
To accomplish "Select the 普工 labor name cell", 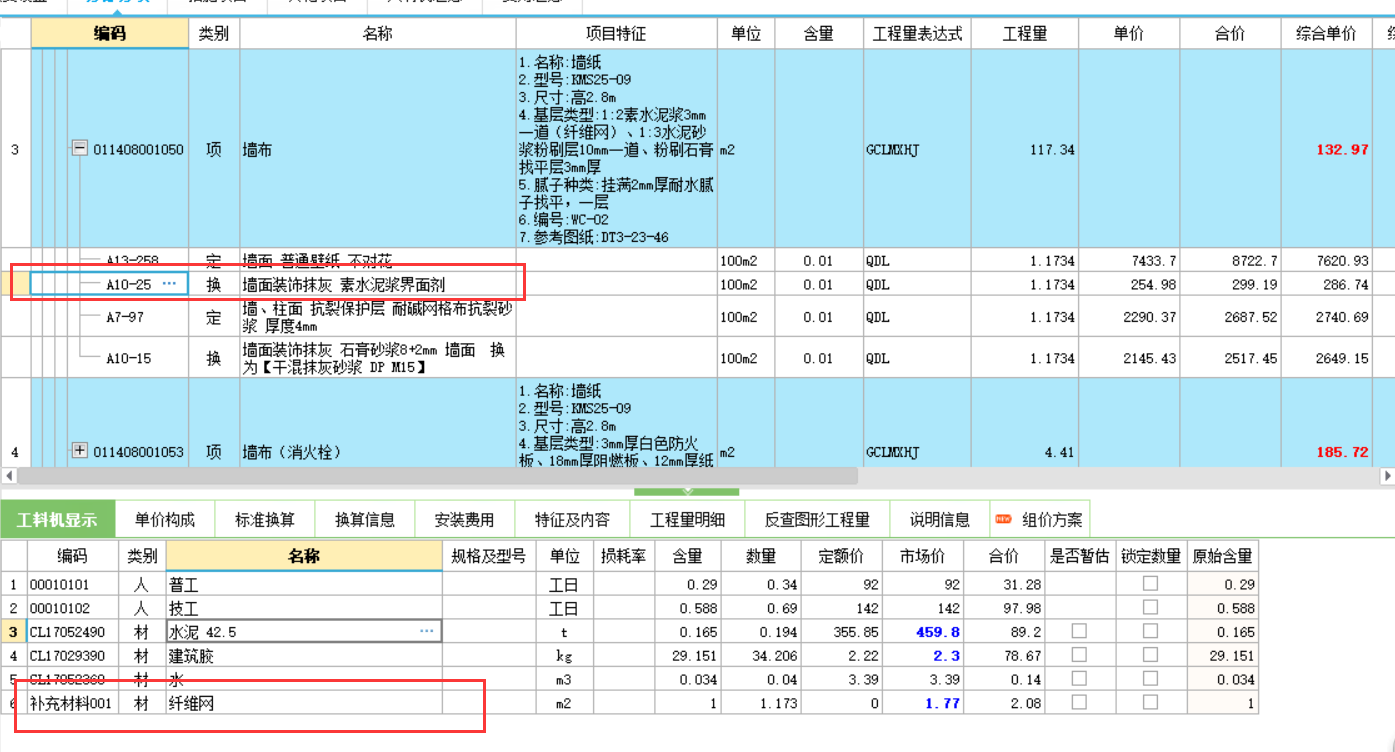I will [304, 583].
